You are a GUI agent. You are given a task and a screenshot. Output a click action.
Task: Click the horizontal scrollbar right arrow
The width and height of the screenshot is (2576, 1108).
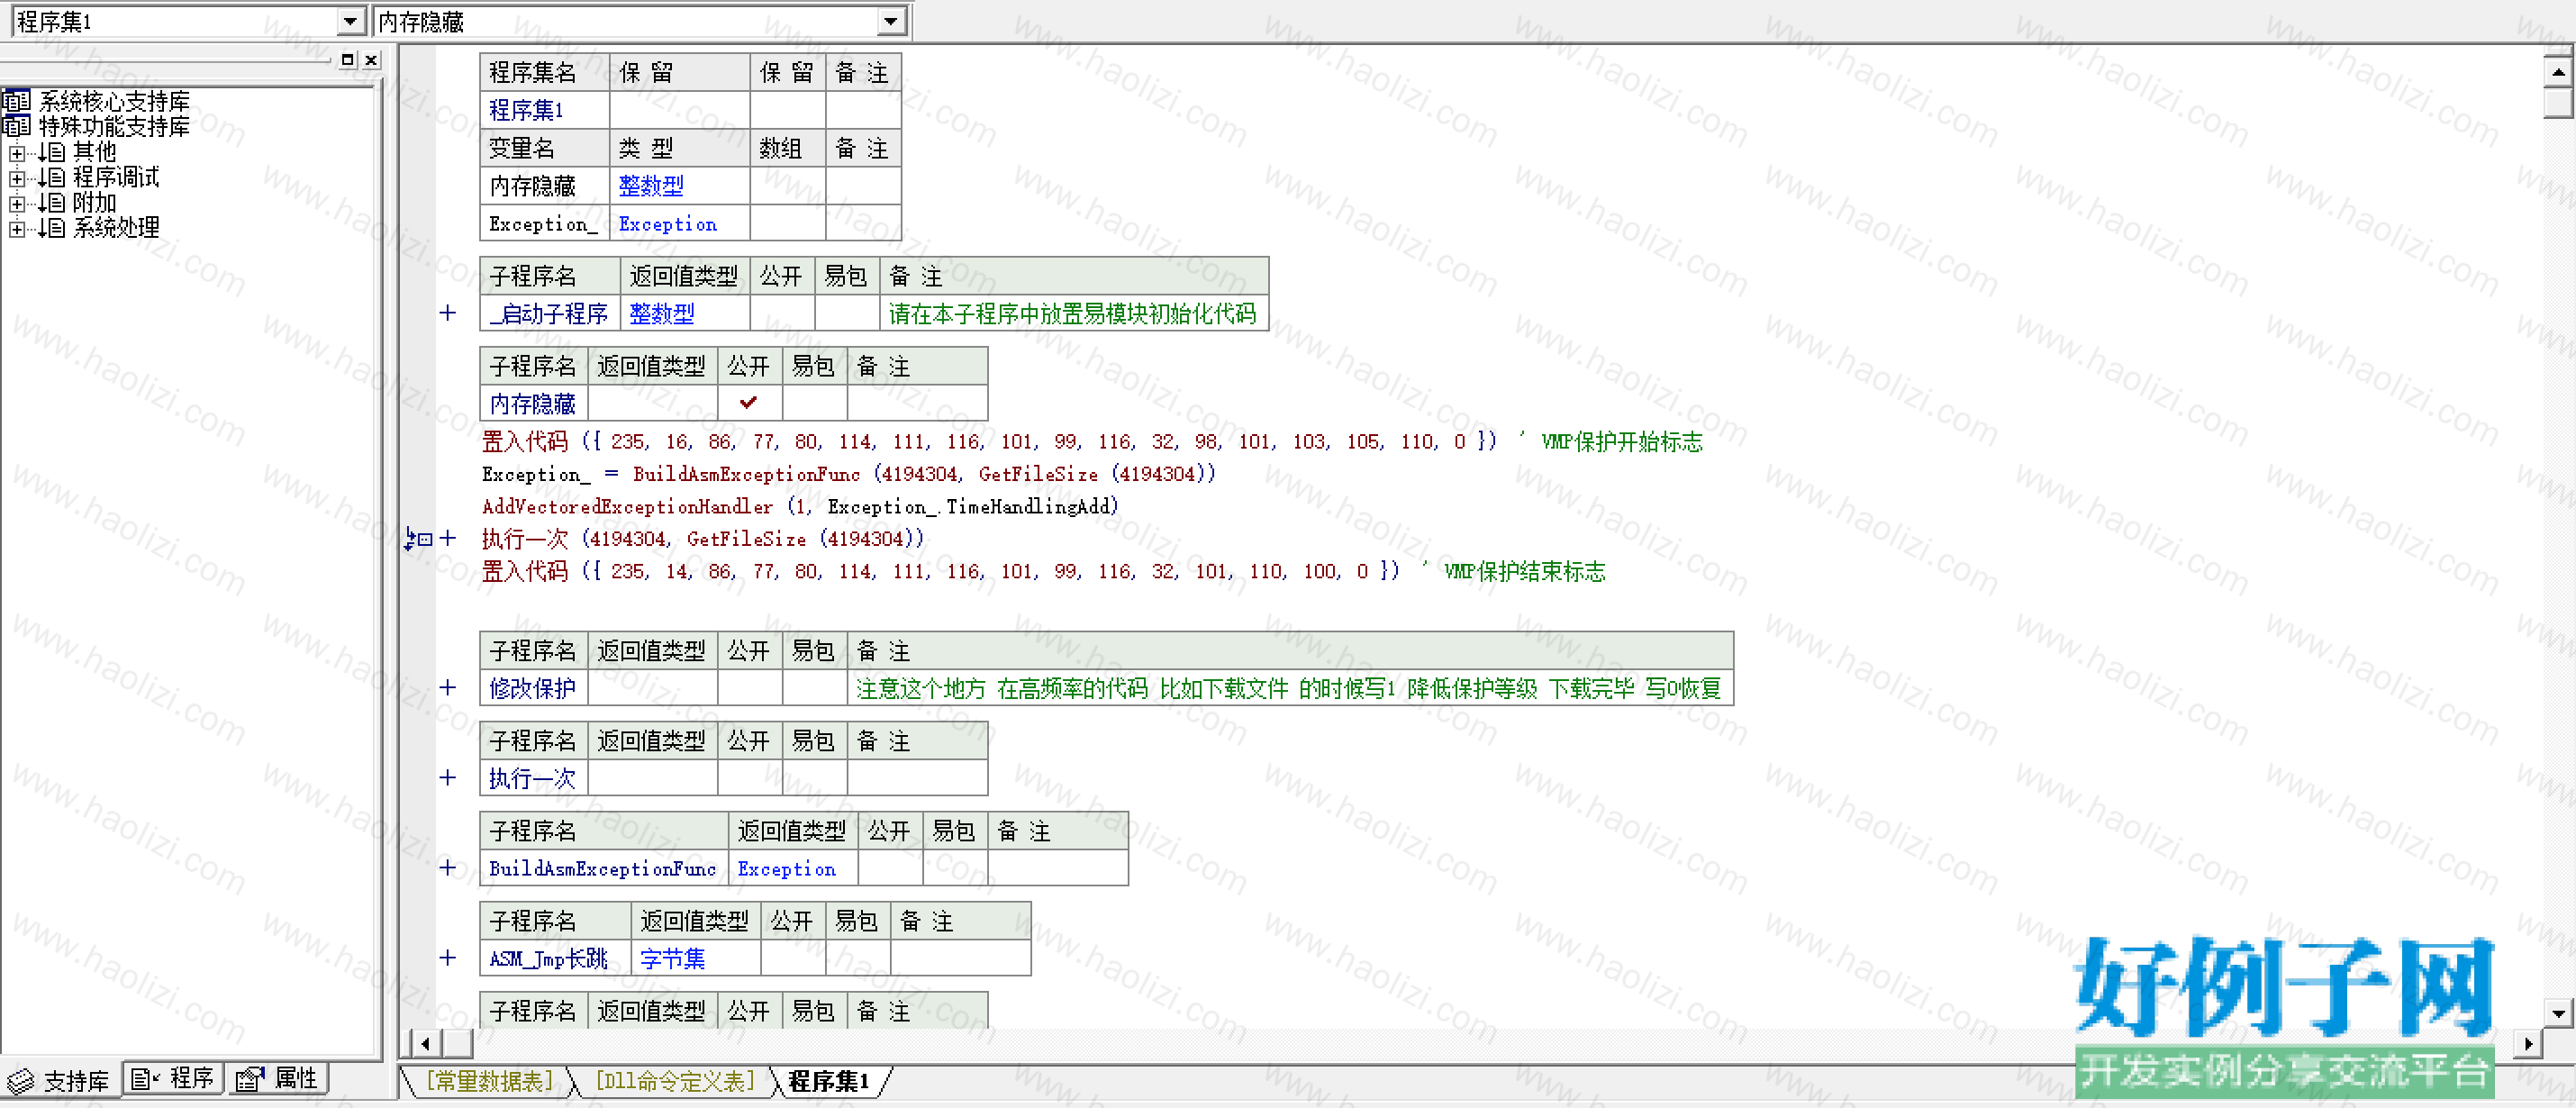pyautogui.click(x=2528, y=1043)
